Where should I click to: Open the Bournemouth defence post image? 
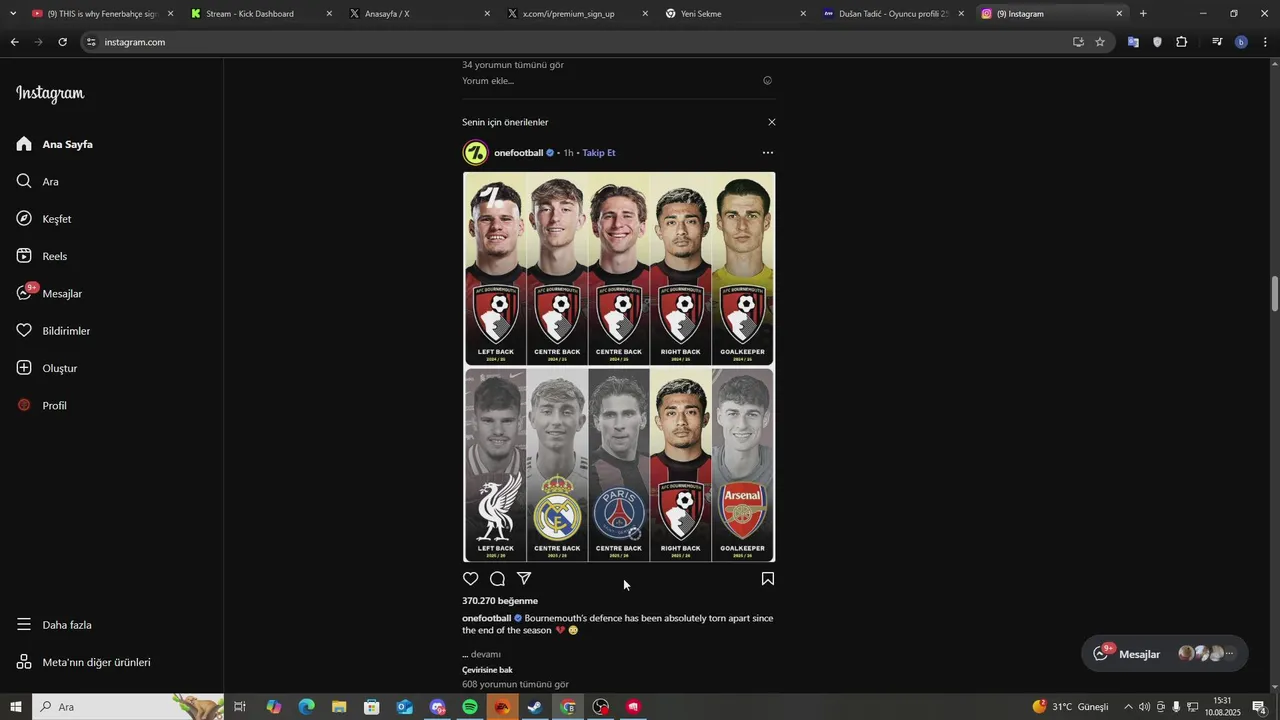click(619, 367)
